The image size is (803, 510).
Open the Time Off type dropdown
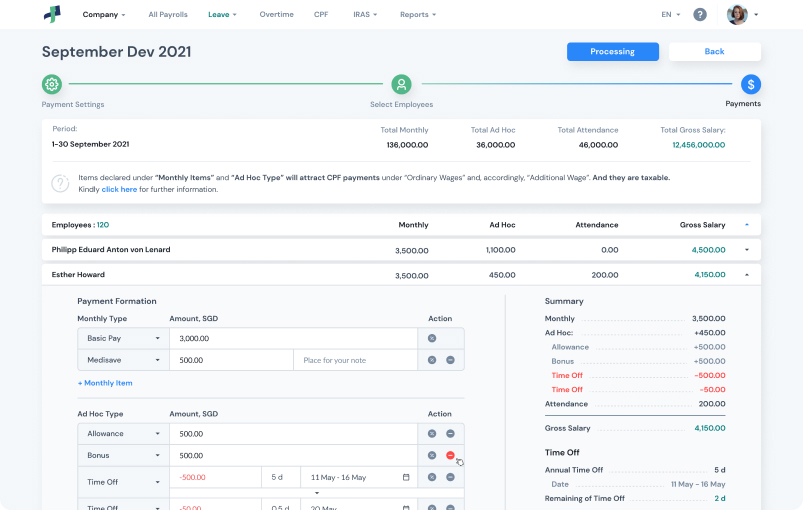click(123, 482)
